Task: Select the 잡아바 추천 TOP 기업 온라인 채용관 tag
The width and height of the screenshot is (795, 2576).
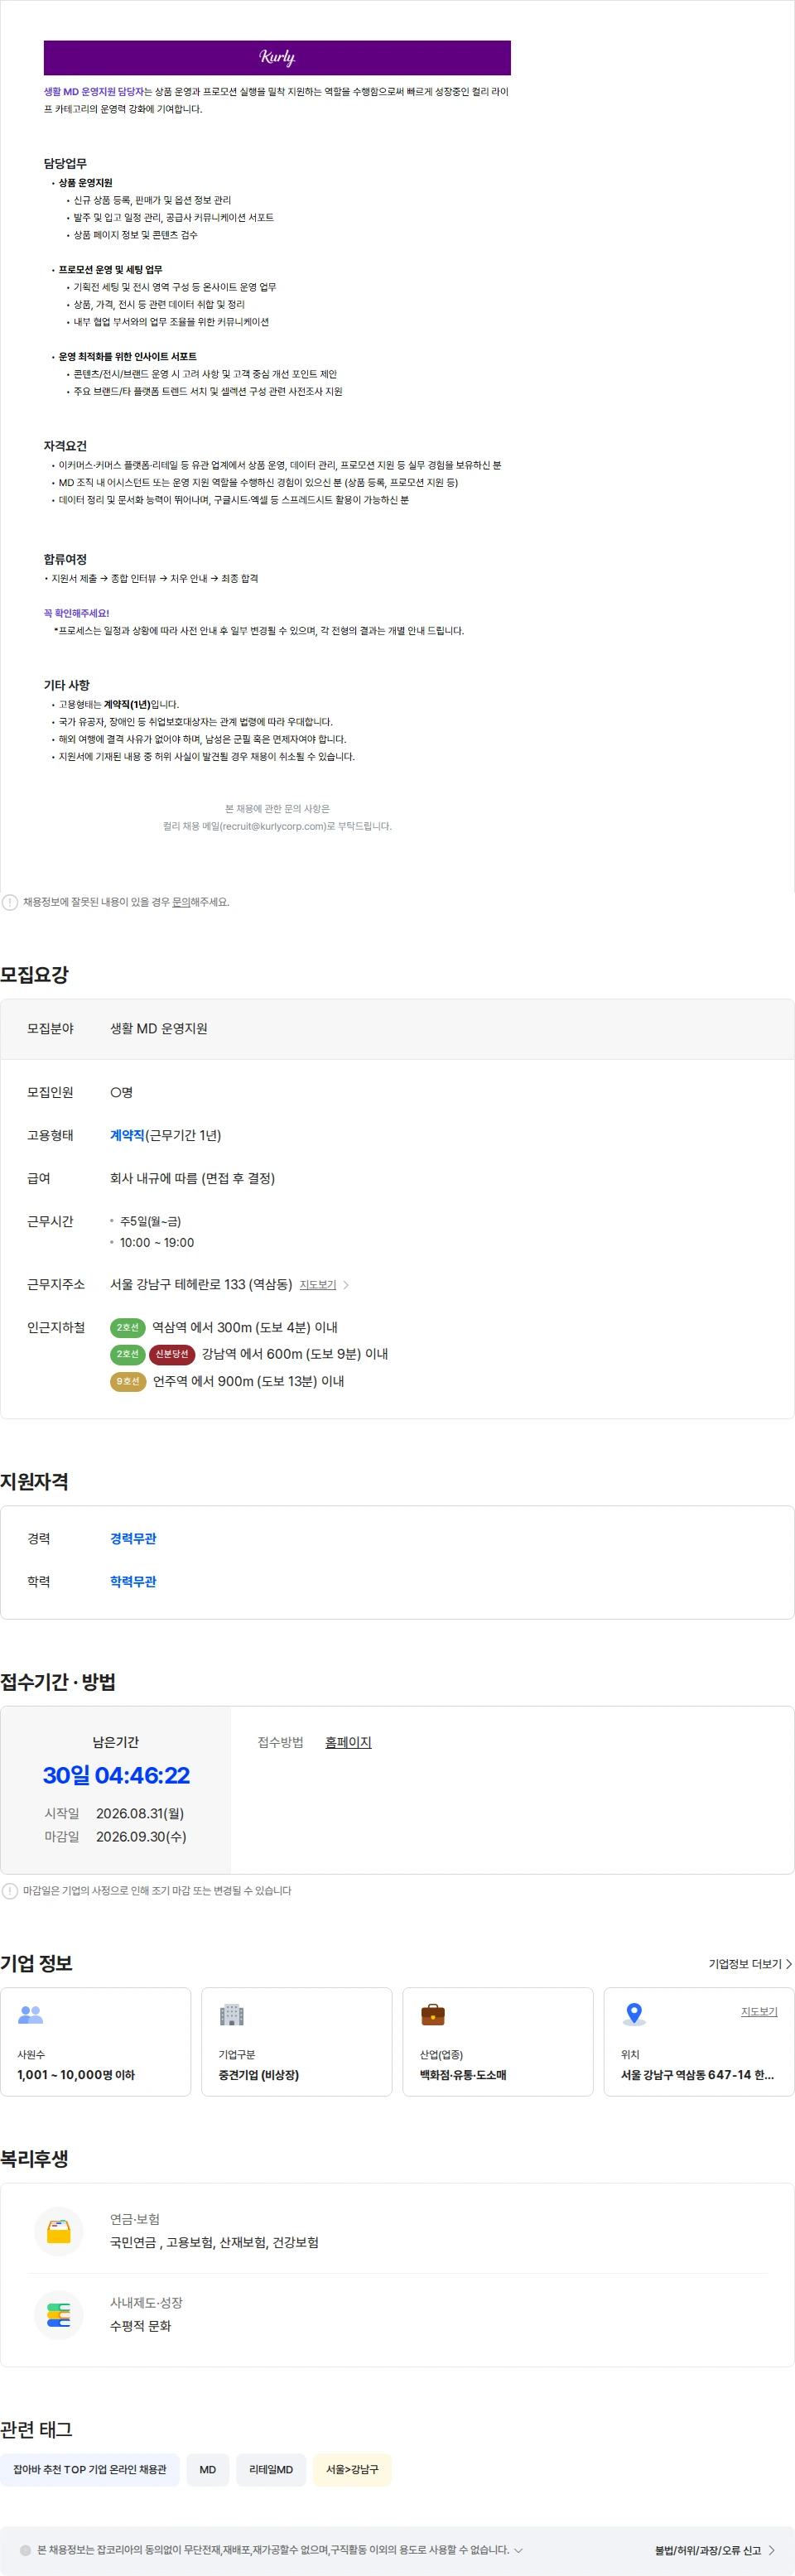Action: 90,2470
